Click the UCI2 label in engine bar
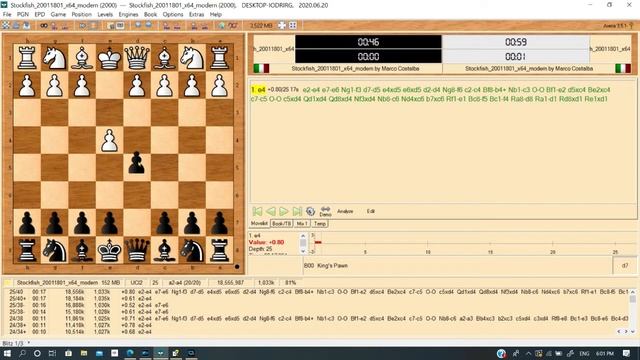 (136, 282)
